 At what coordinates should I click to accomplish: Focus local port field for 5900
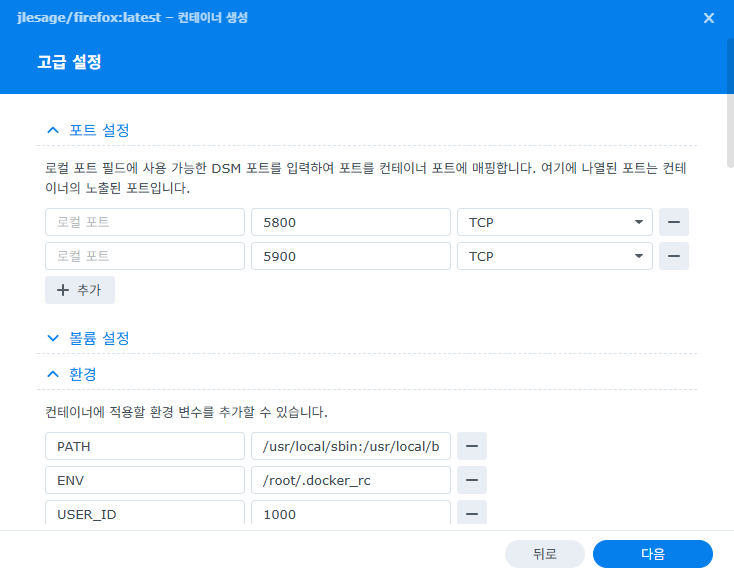145,256
